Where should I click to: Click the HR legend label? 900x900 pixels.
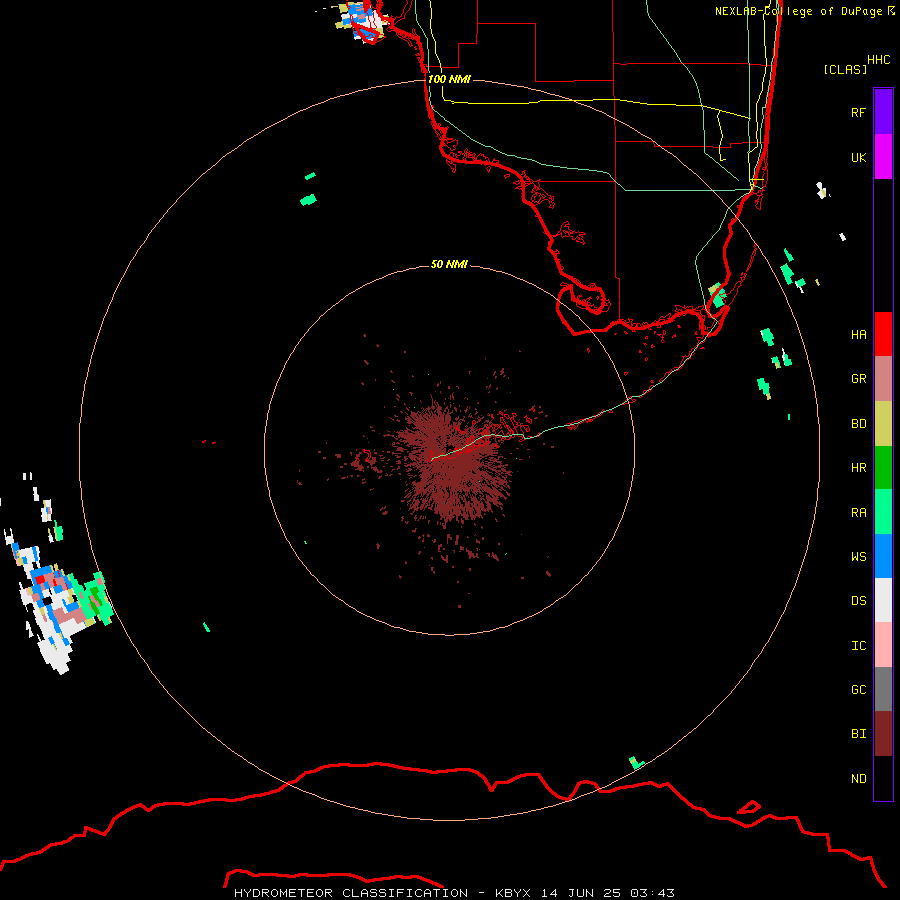pyautogui.click(x=858, y=468)
